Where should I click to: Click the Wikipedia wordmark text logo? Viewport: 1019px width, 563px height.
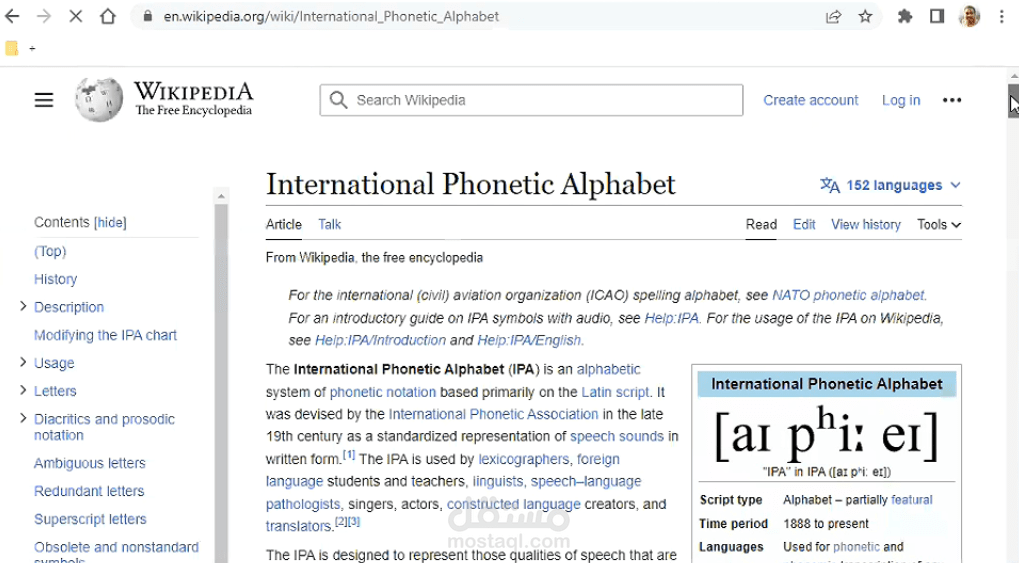click(x=194, y=99)
